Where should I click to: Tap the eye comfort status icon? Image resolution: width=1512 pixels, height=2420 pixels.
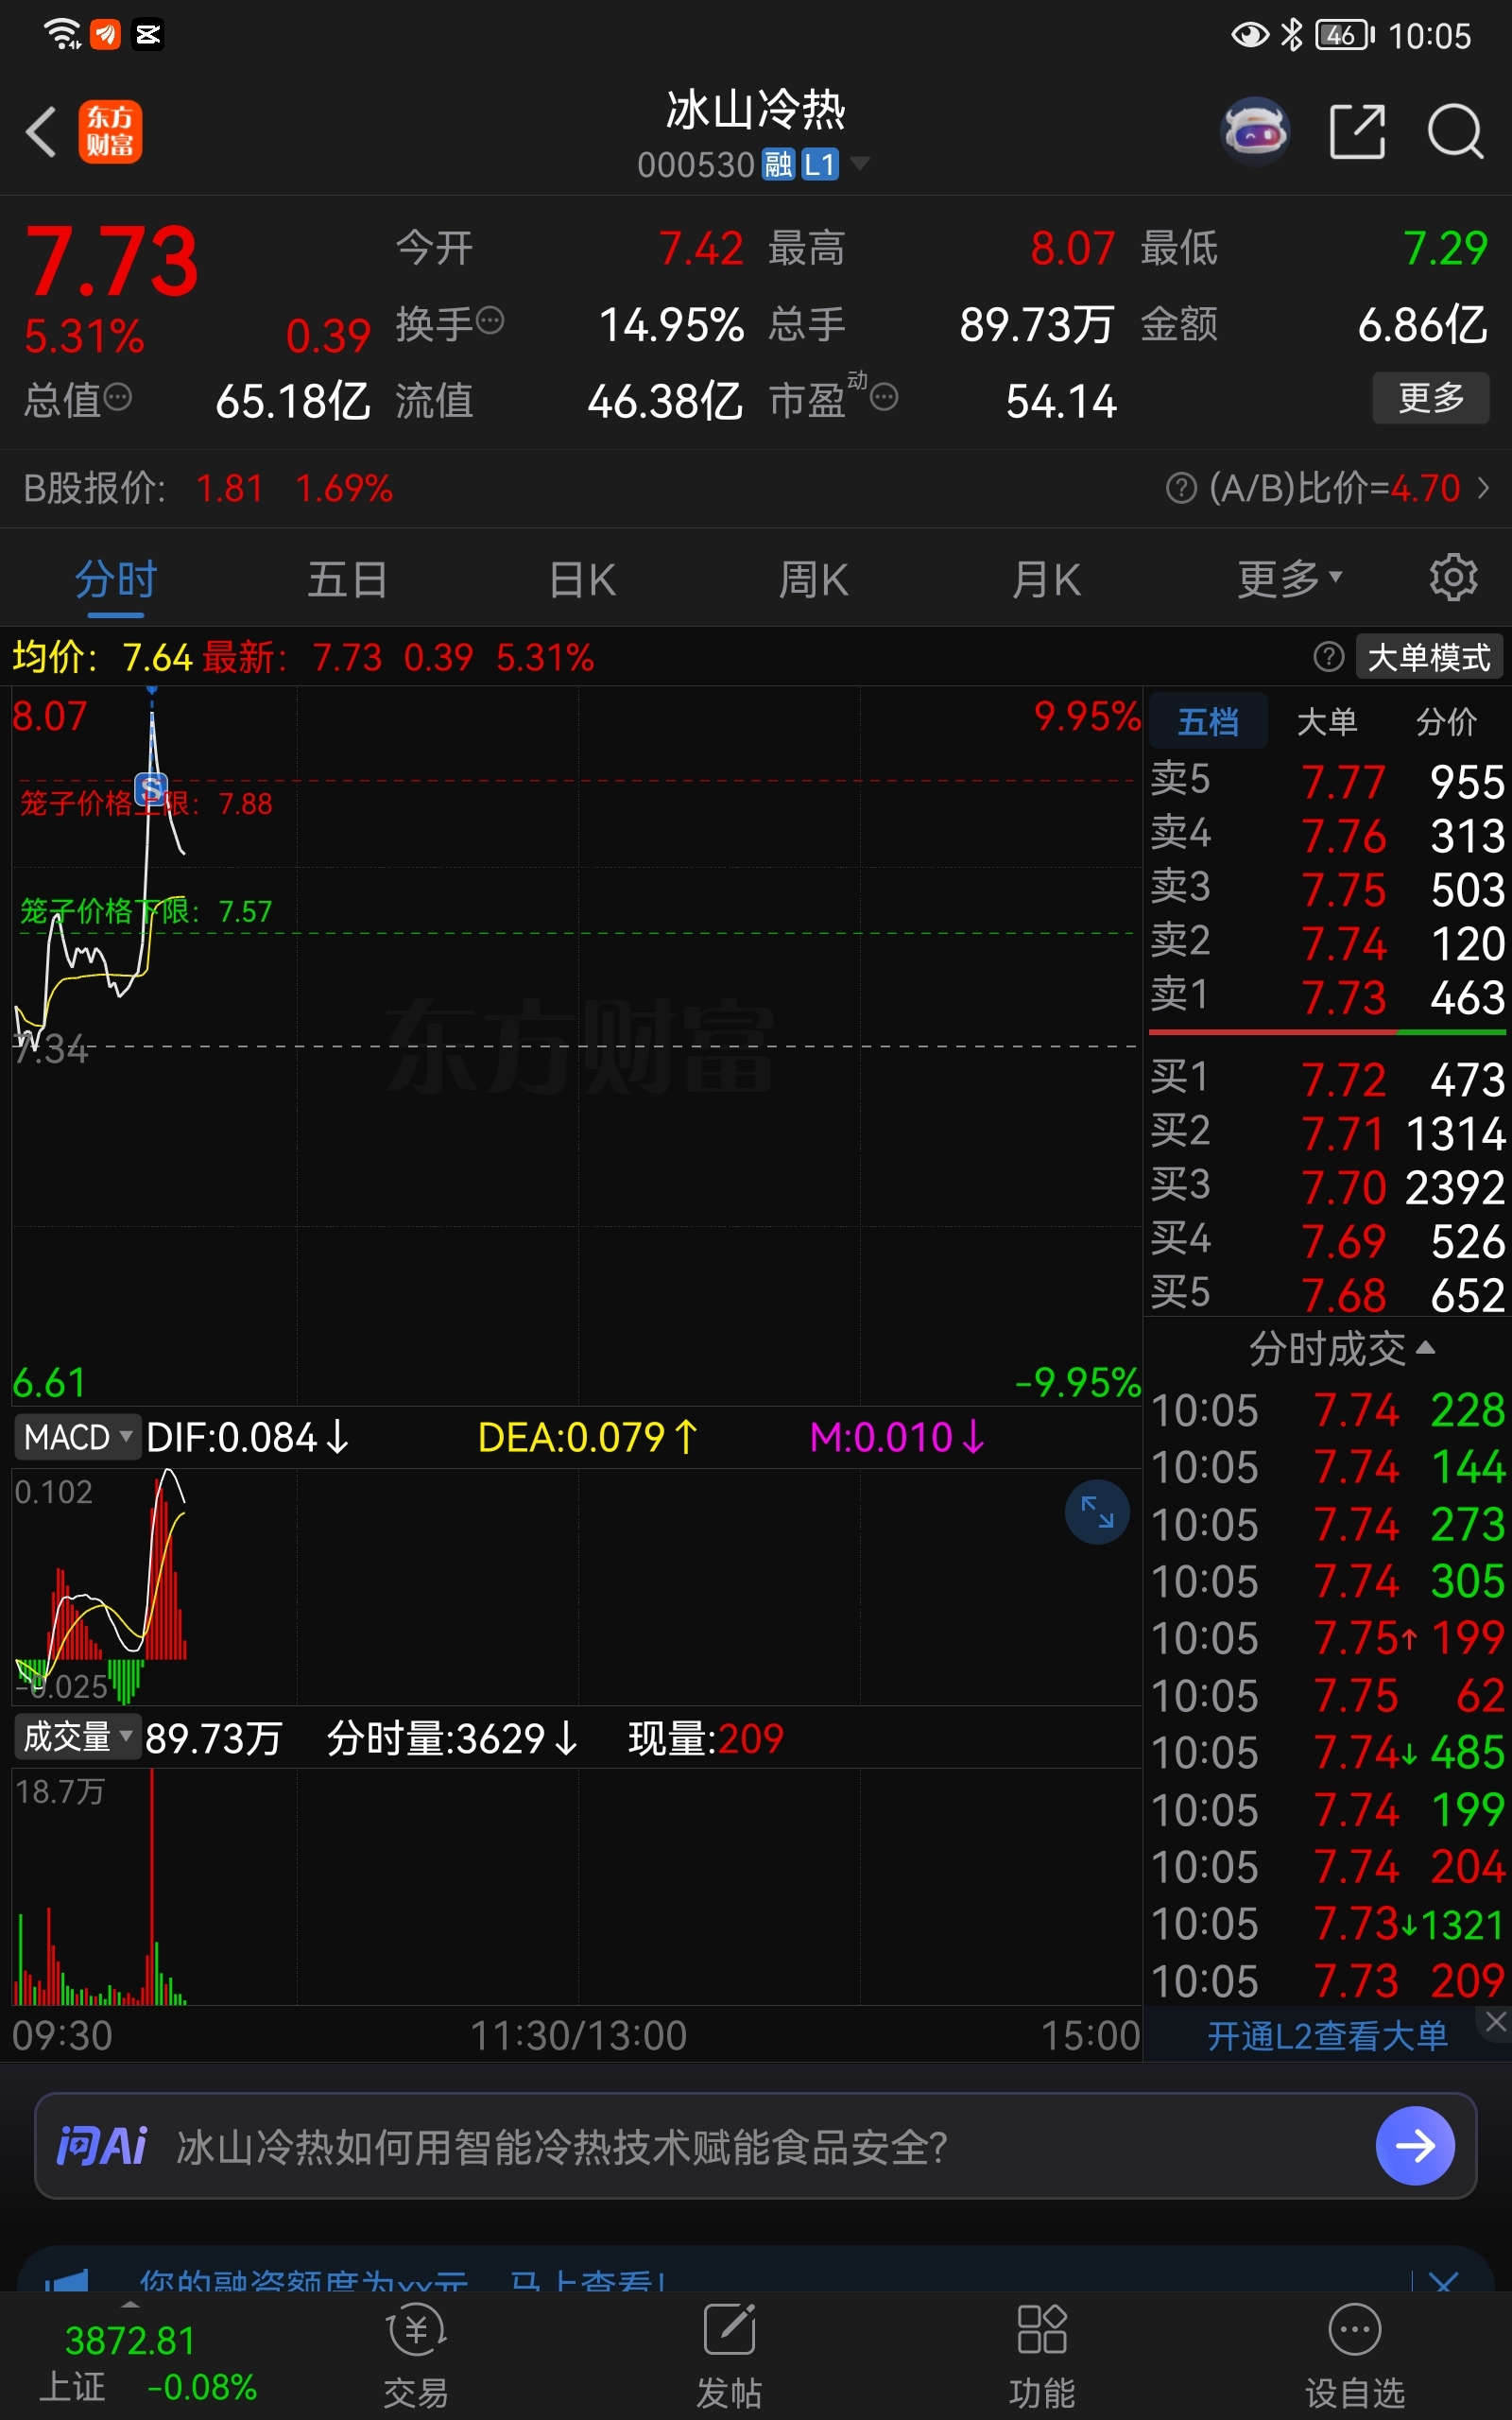(x=1249, y=35)
